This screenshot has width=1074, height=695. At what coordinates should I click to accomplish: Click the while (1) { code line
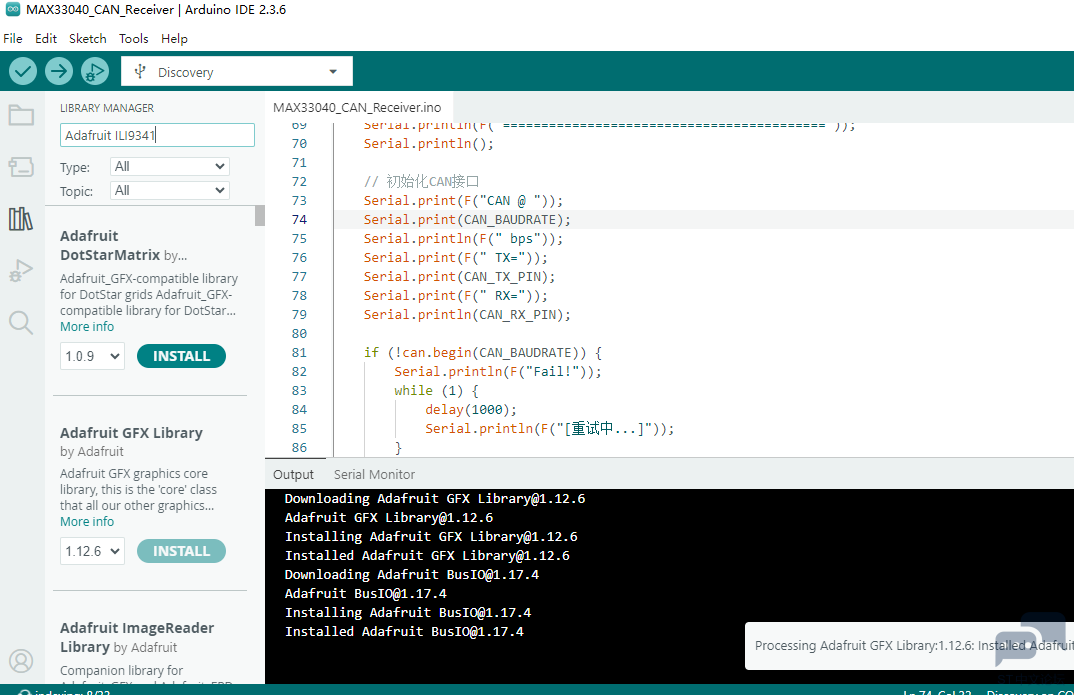[x=436, y=390]
